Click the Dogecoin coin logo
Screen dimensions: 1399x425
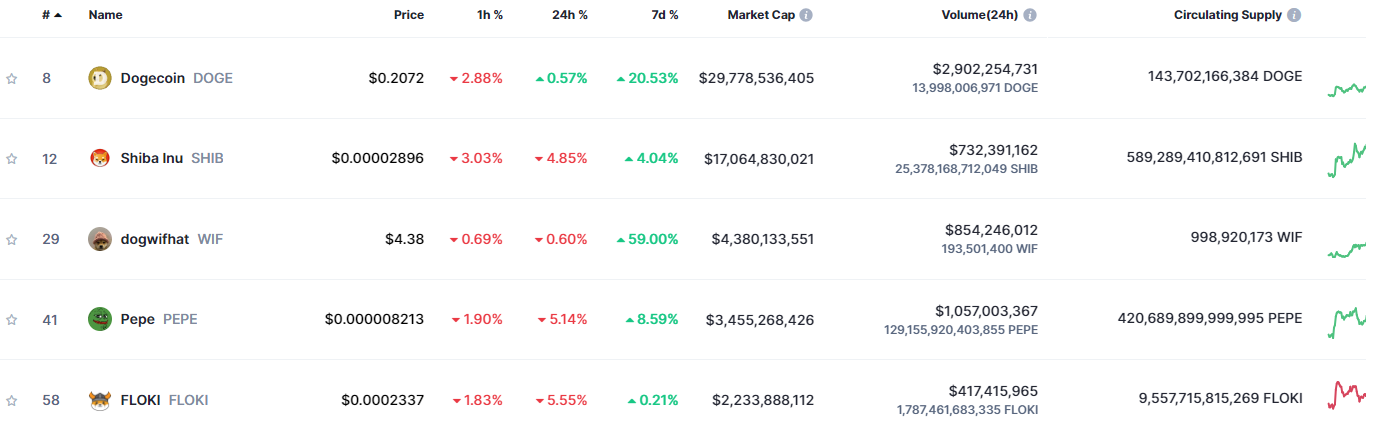100,78
